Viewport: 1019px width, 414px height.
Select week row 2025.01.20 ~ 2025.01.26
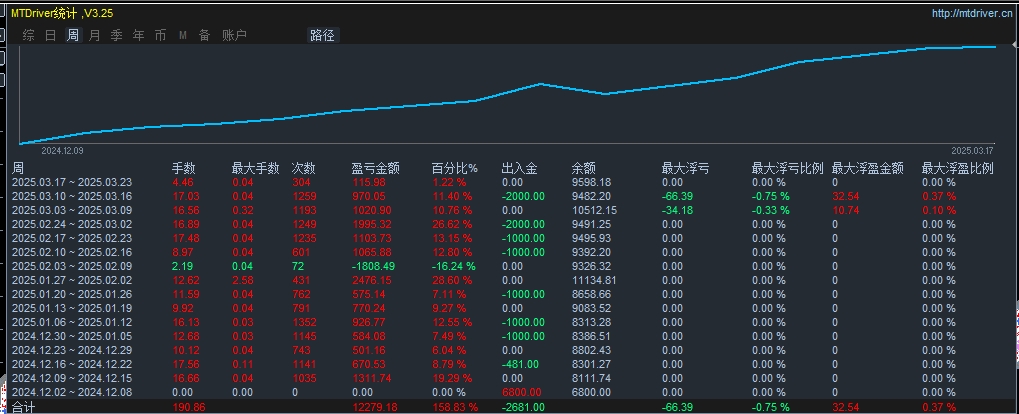[510, 294]
